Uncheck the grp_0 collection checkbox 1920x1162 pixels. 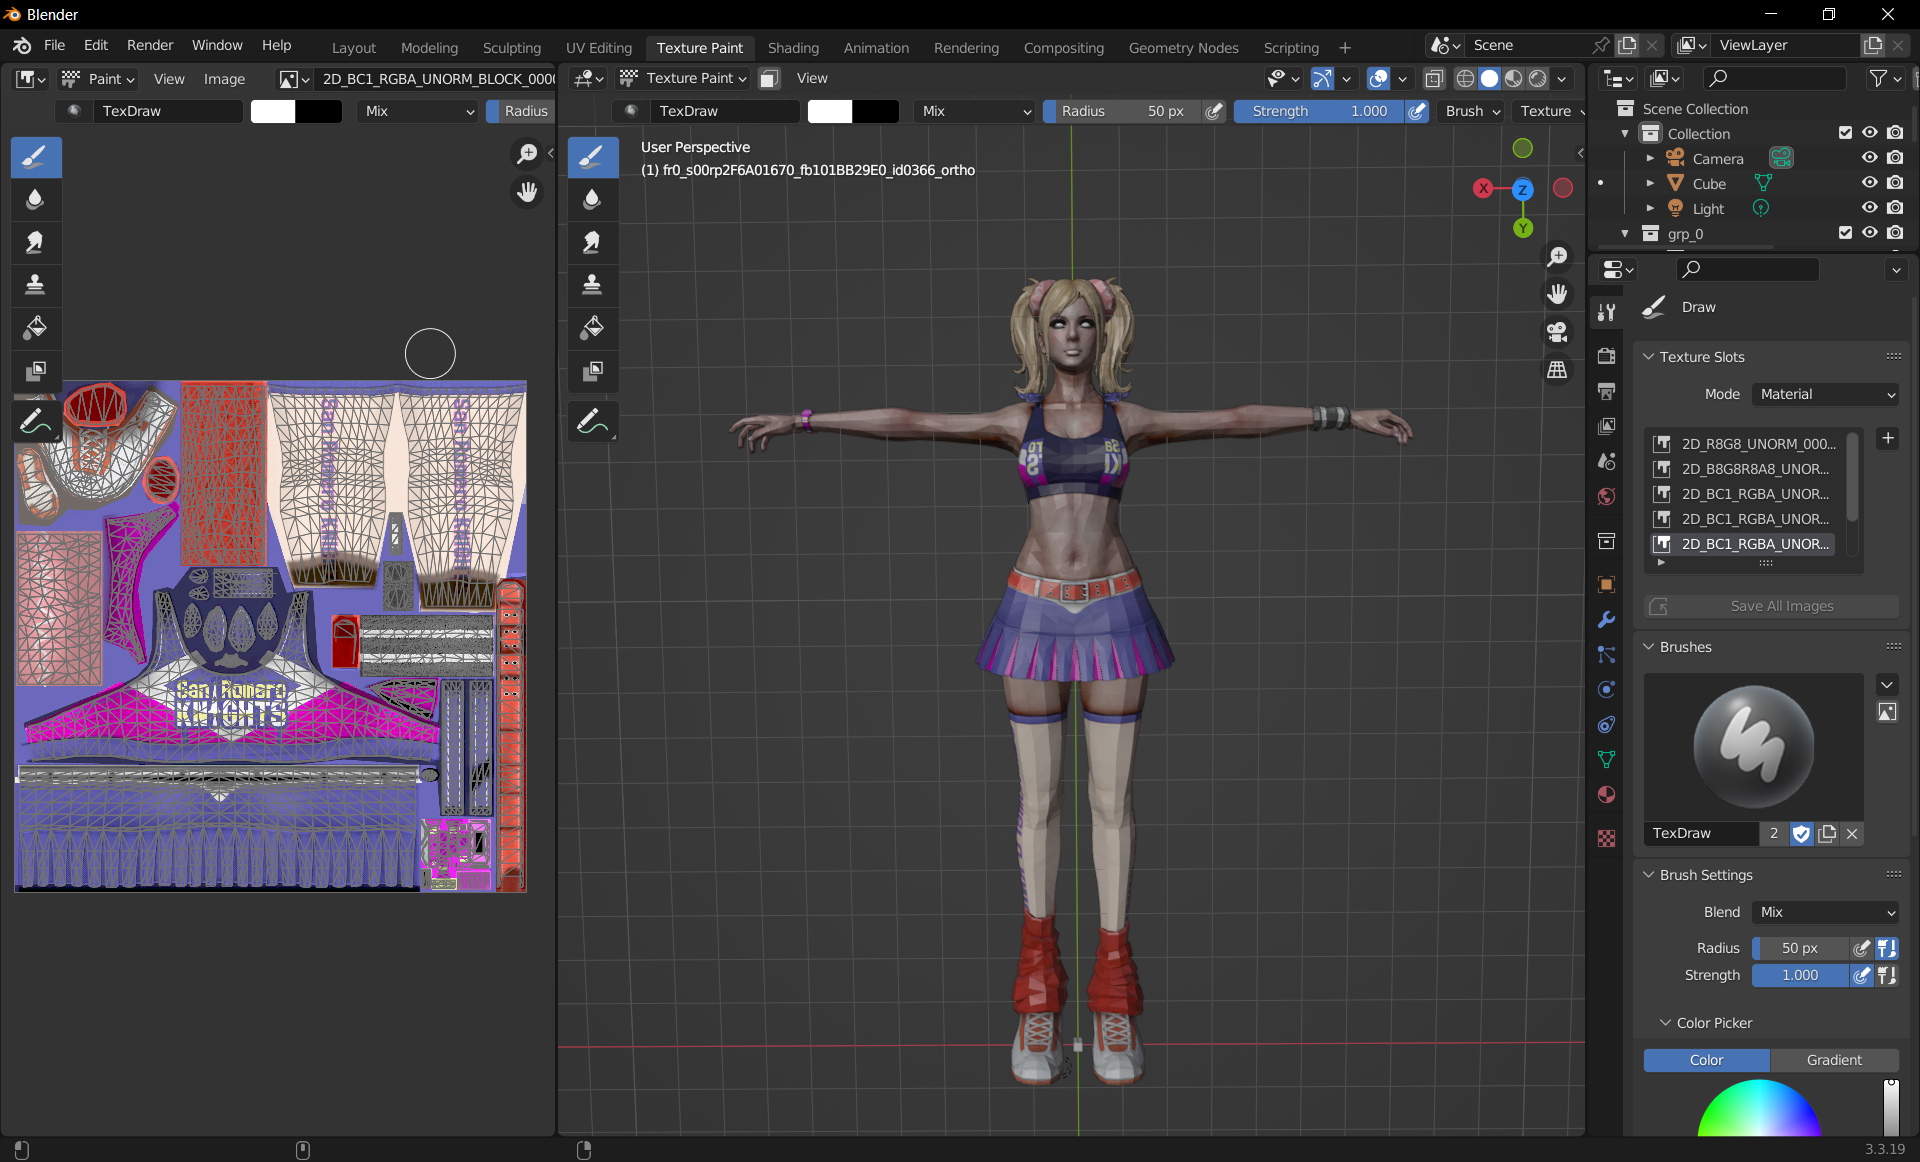tap(1845, 233)
